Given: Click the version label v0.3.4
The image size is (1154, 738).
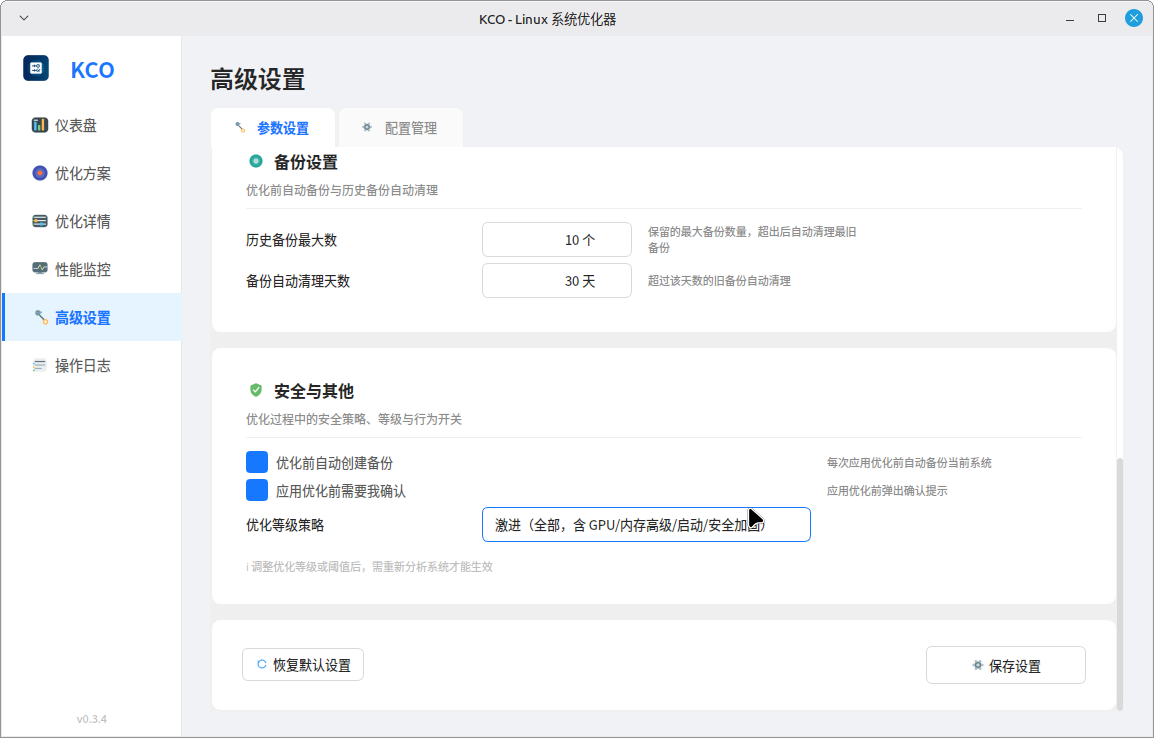Looking at the screenshot, I should (x=92, y=719).
